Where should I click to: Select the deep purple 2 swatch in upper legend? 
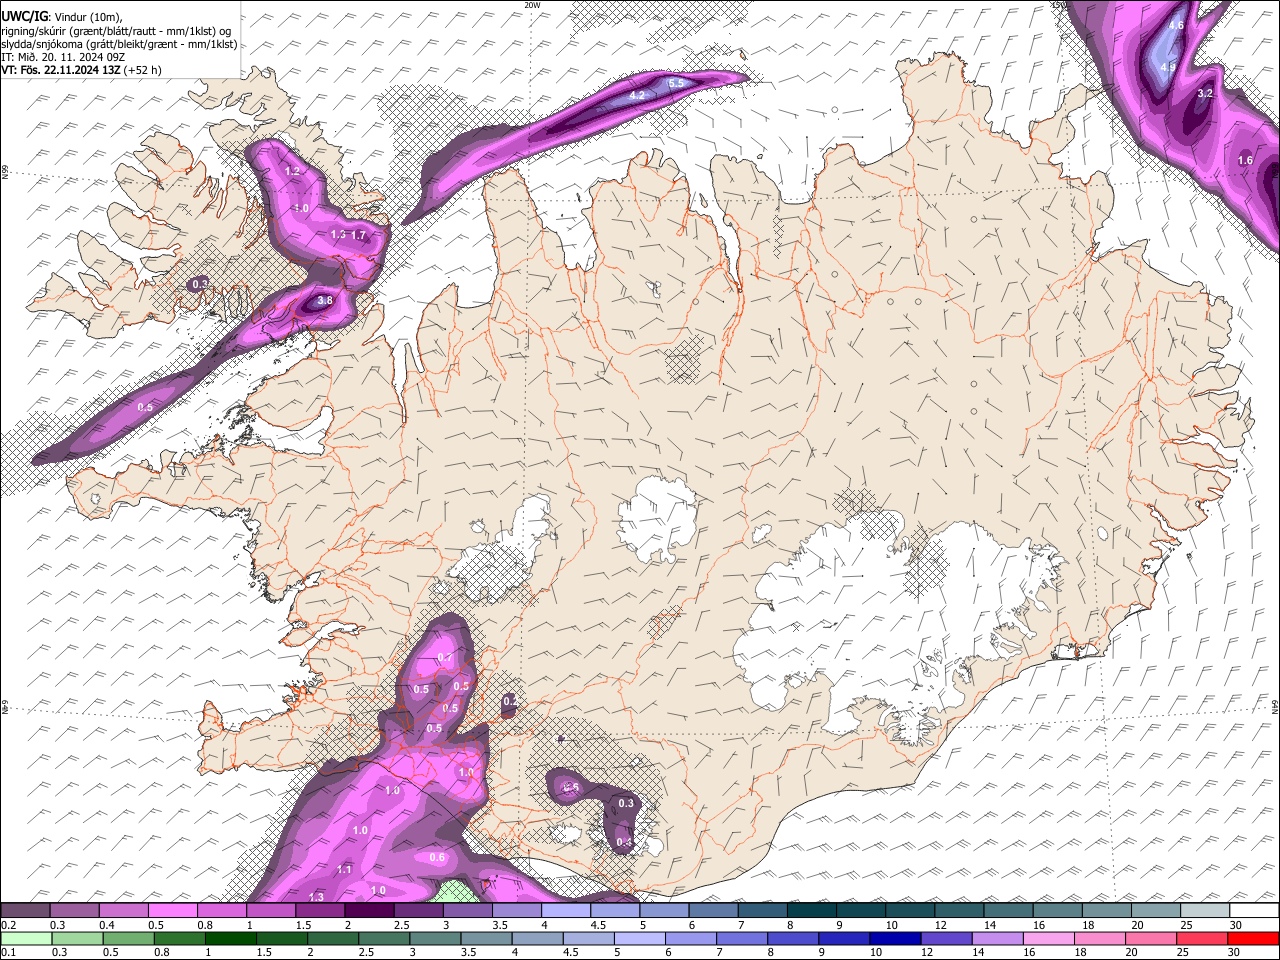click(369, 911)
